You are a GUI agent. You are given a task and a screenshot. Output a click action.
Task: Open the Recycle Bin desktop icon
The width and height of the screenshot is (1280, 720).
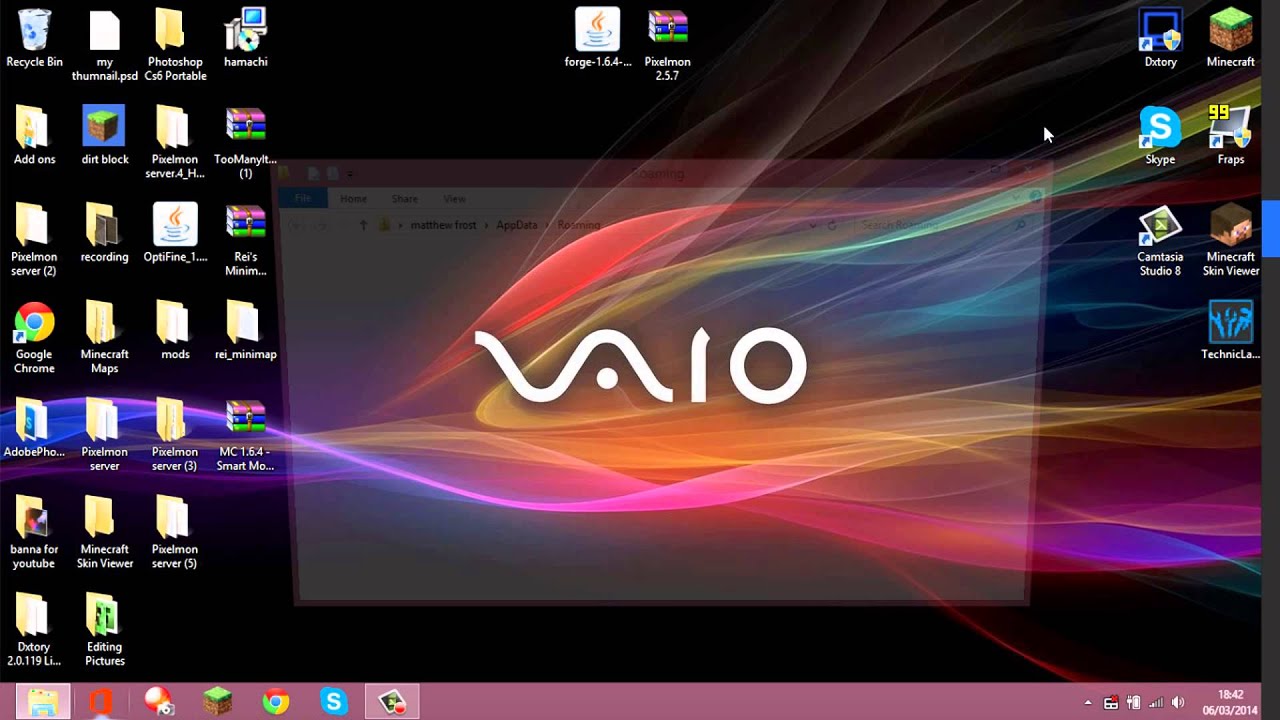tap(34, 39)
